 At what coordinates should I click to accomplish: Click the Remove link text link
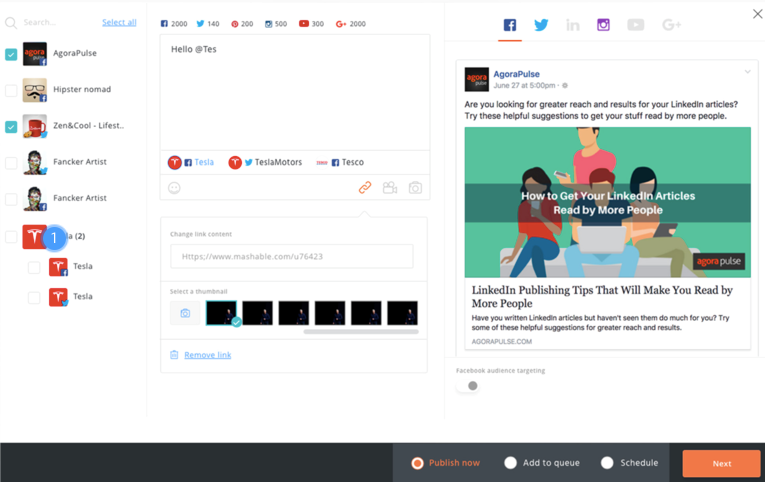[208, 355]
